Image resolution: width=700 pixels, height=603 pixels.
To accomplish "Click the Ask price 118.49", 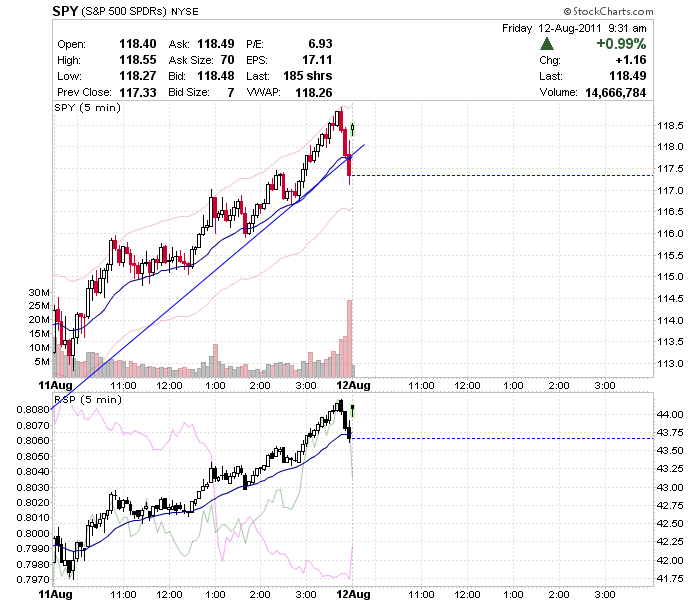I will pos(216,44).
